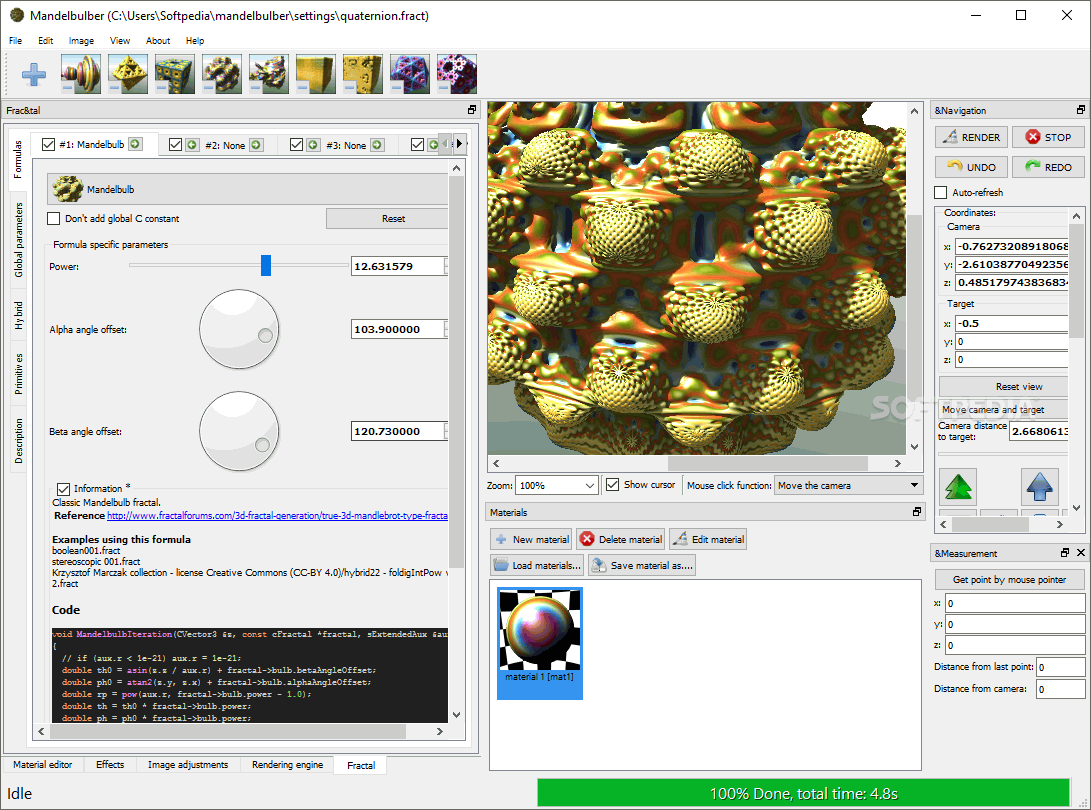Toggle the #2 None formula checkbox
Image resolution: width=1091 pixels, height=810 pixels.
click(175, 145)
